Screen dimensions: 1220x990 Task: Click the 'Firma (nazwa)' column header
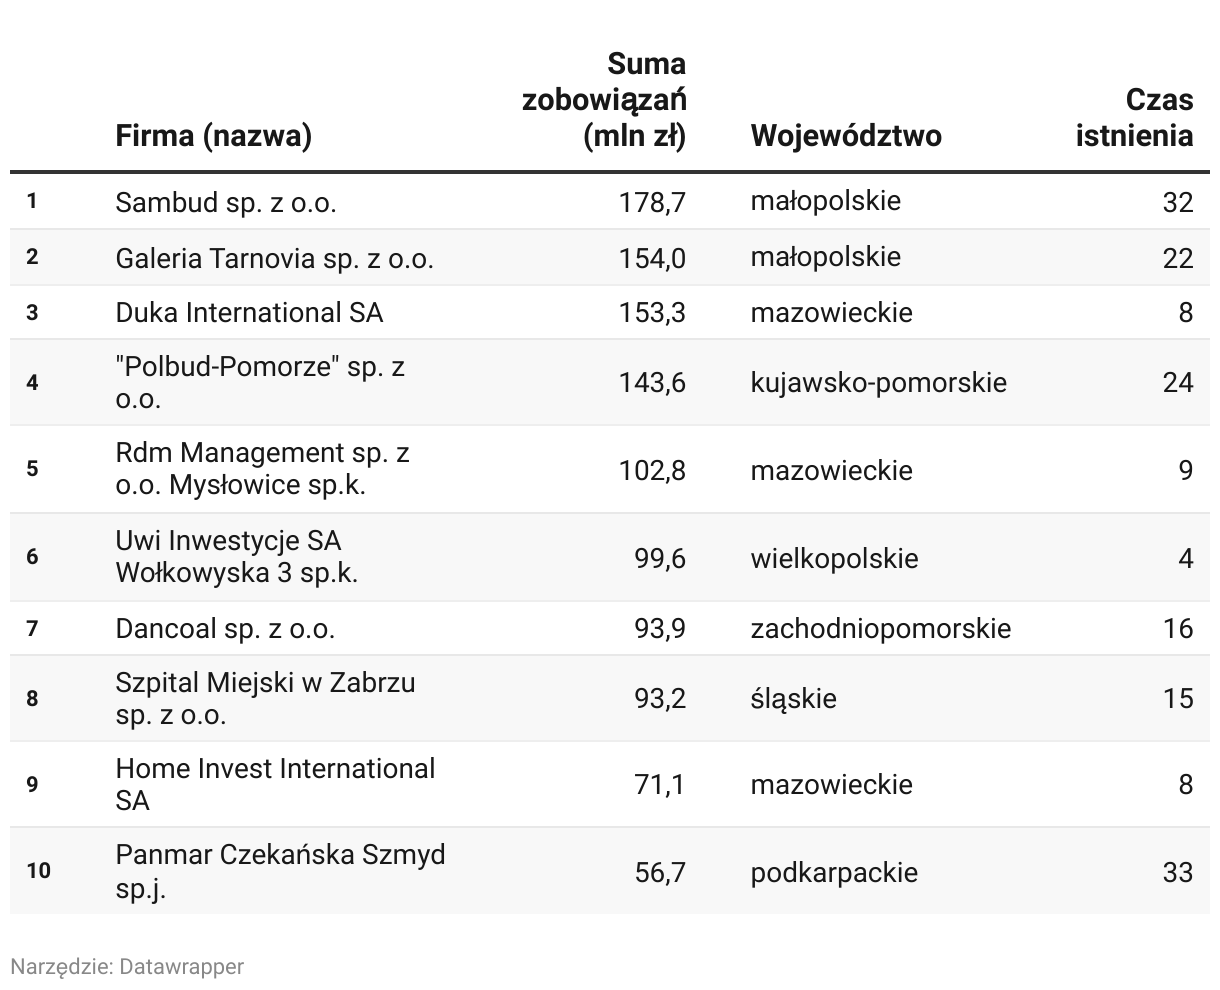(x=213, y=135)
